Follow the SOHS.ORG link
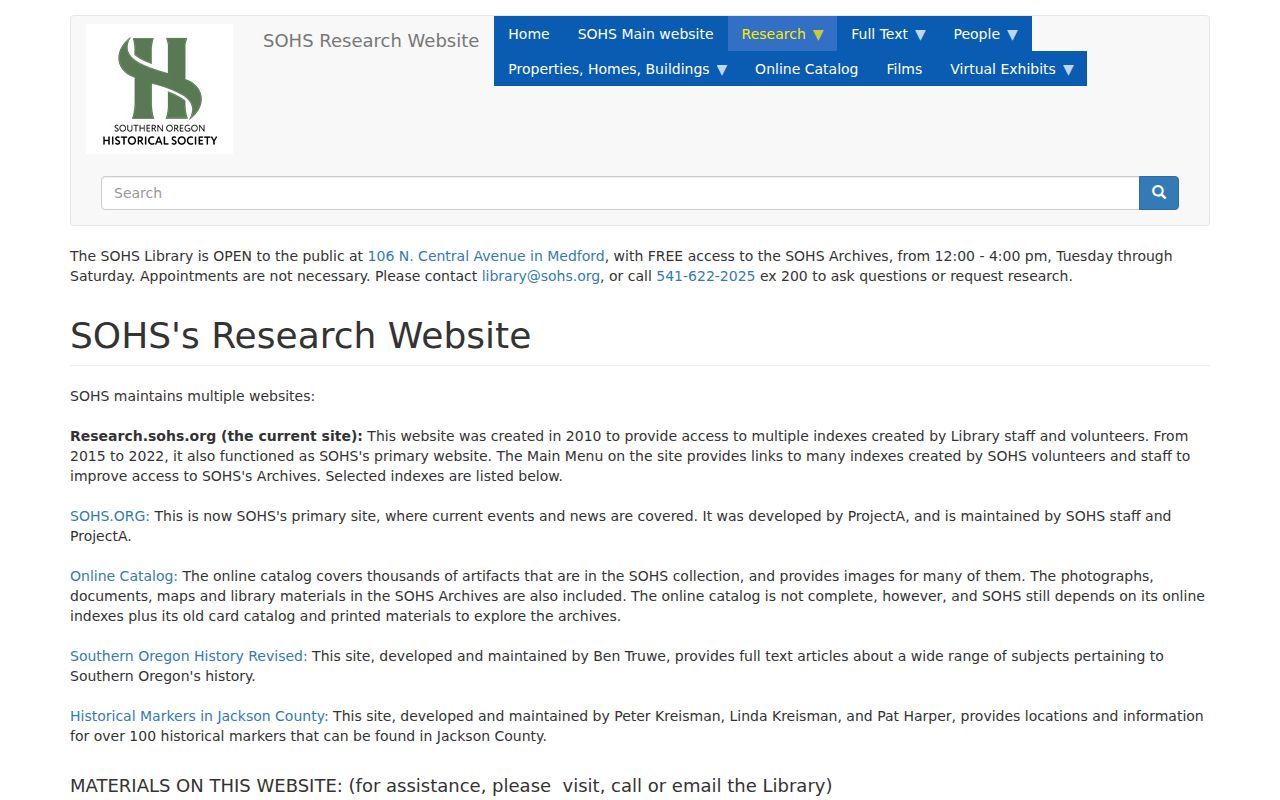This screenshot has height=800, width=1280. click(110, 516)
